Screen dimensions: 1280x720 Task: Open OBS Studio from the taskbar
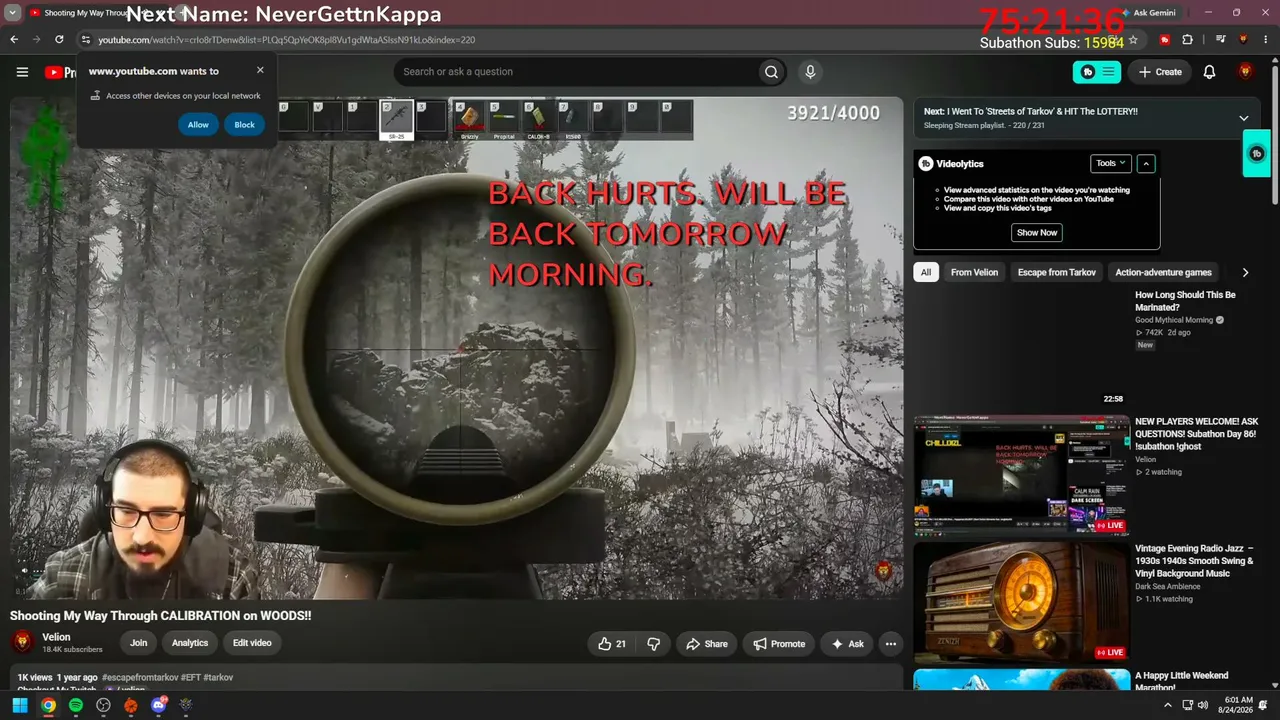[103, 705]
